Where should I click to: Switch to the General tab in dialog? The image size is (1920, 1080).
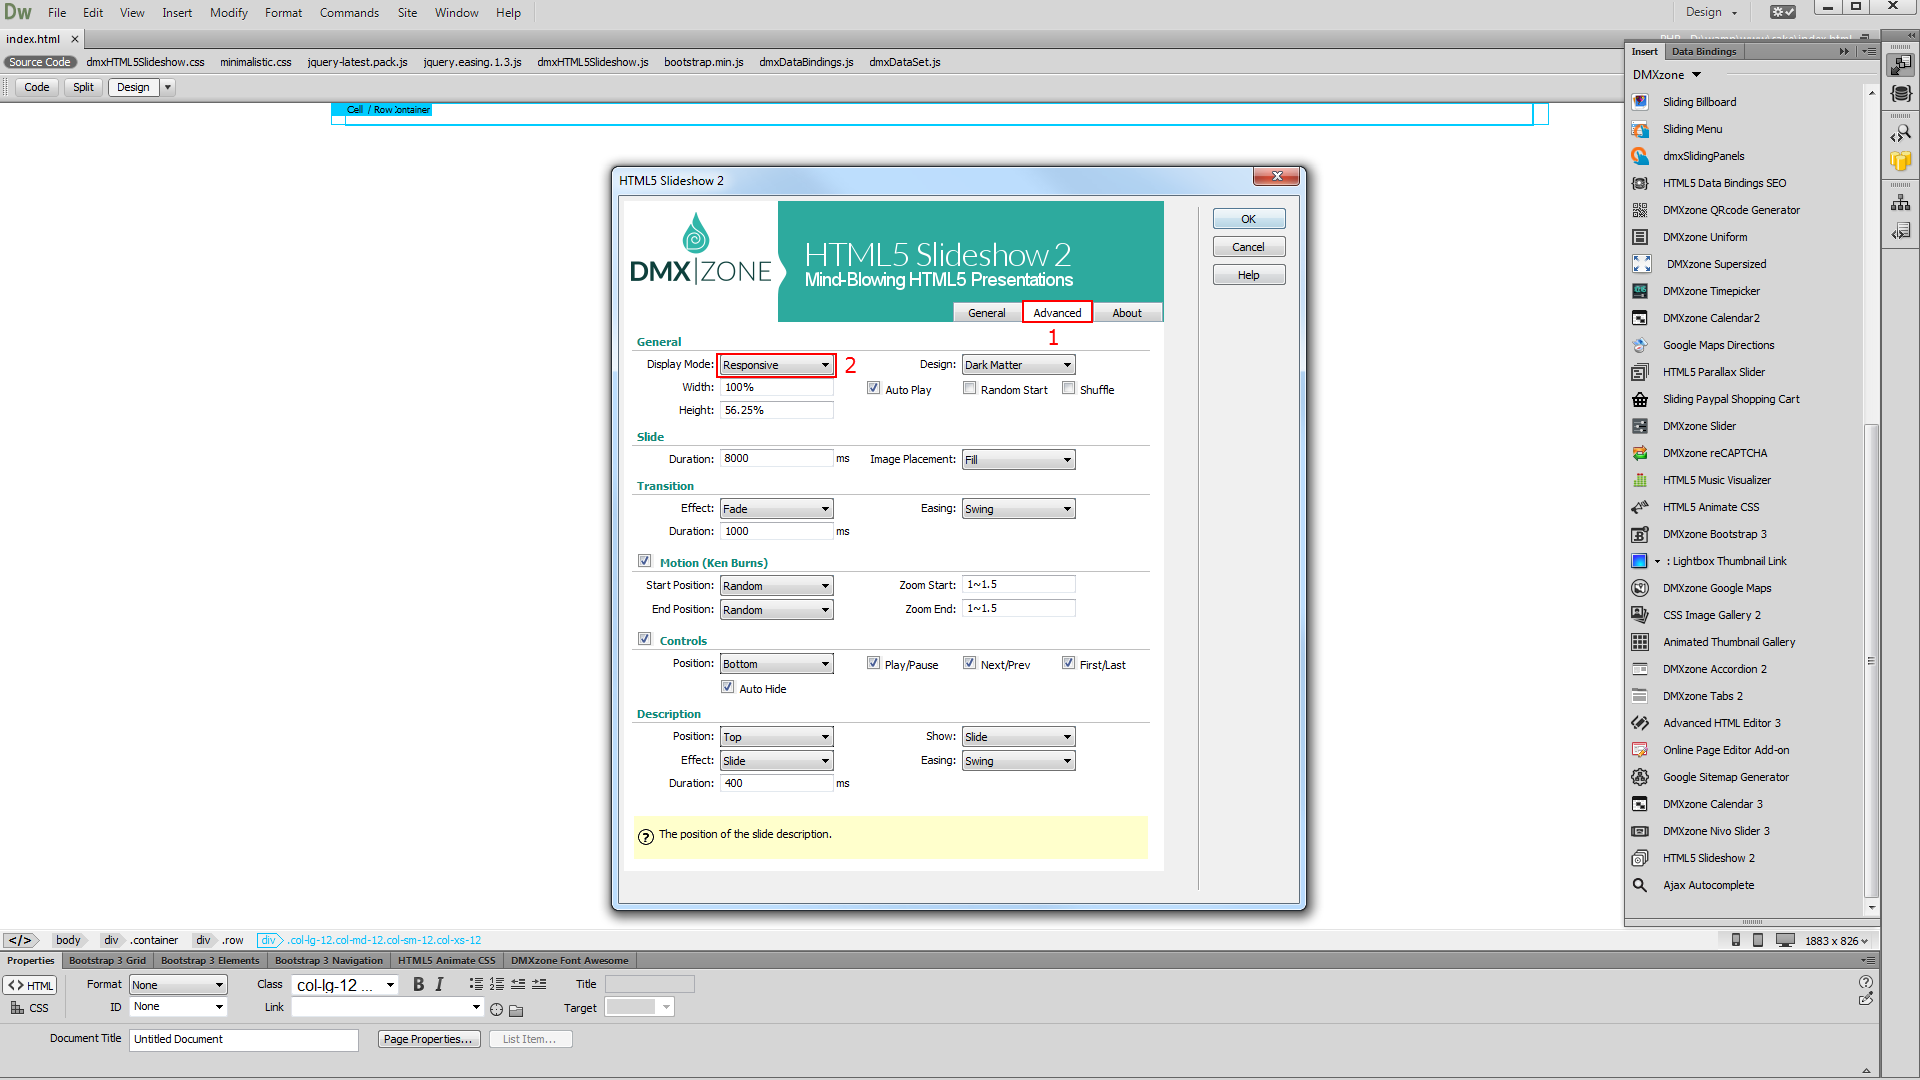tap(986, 313)
